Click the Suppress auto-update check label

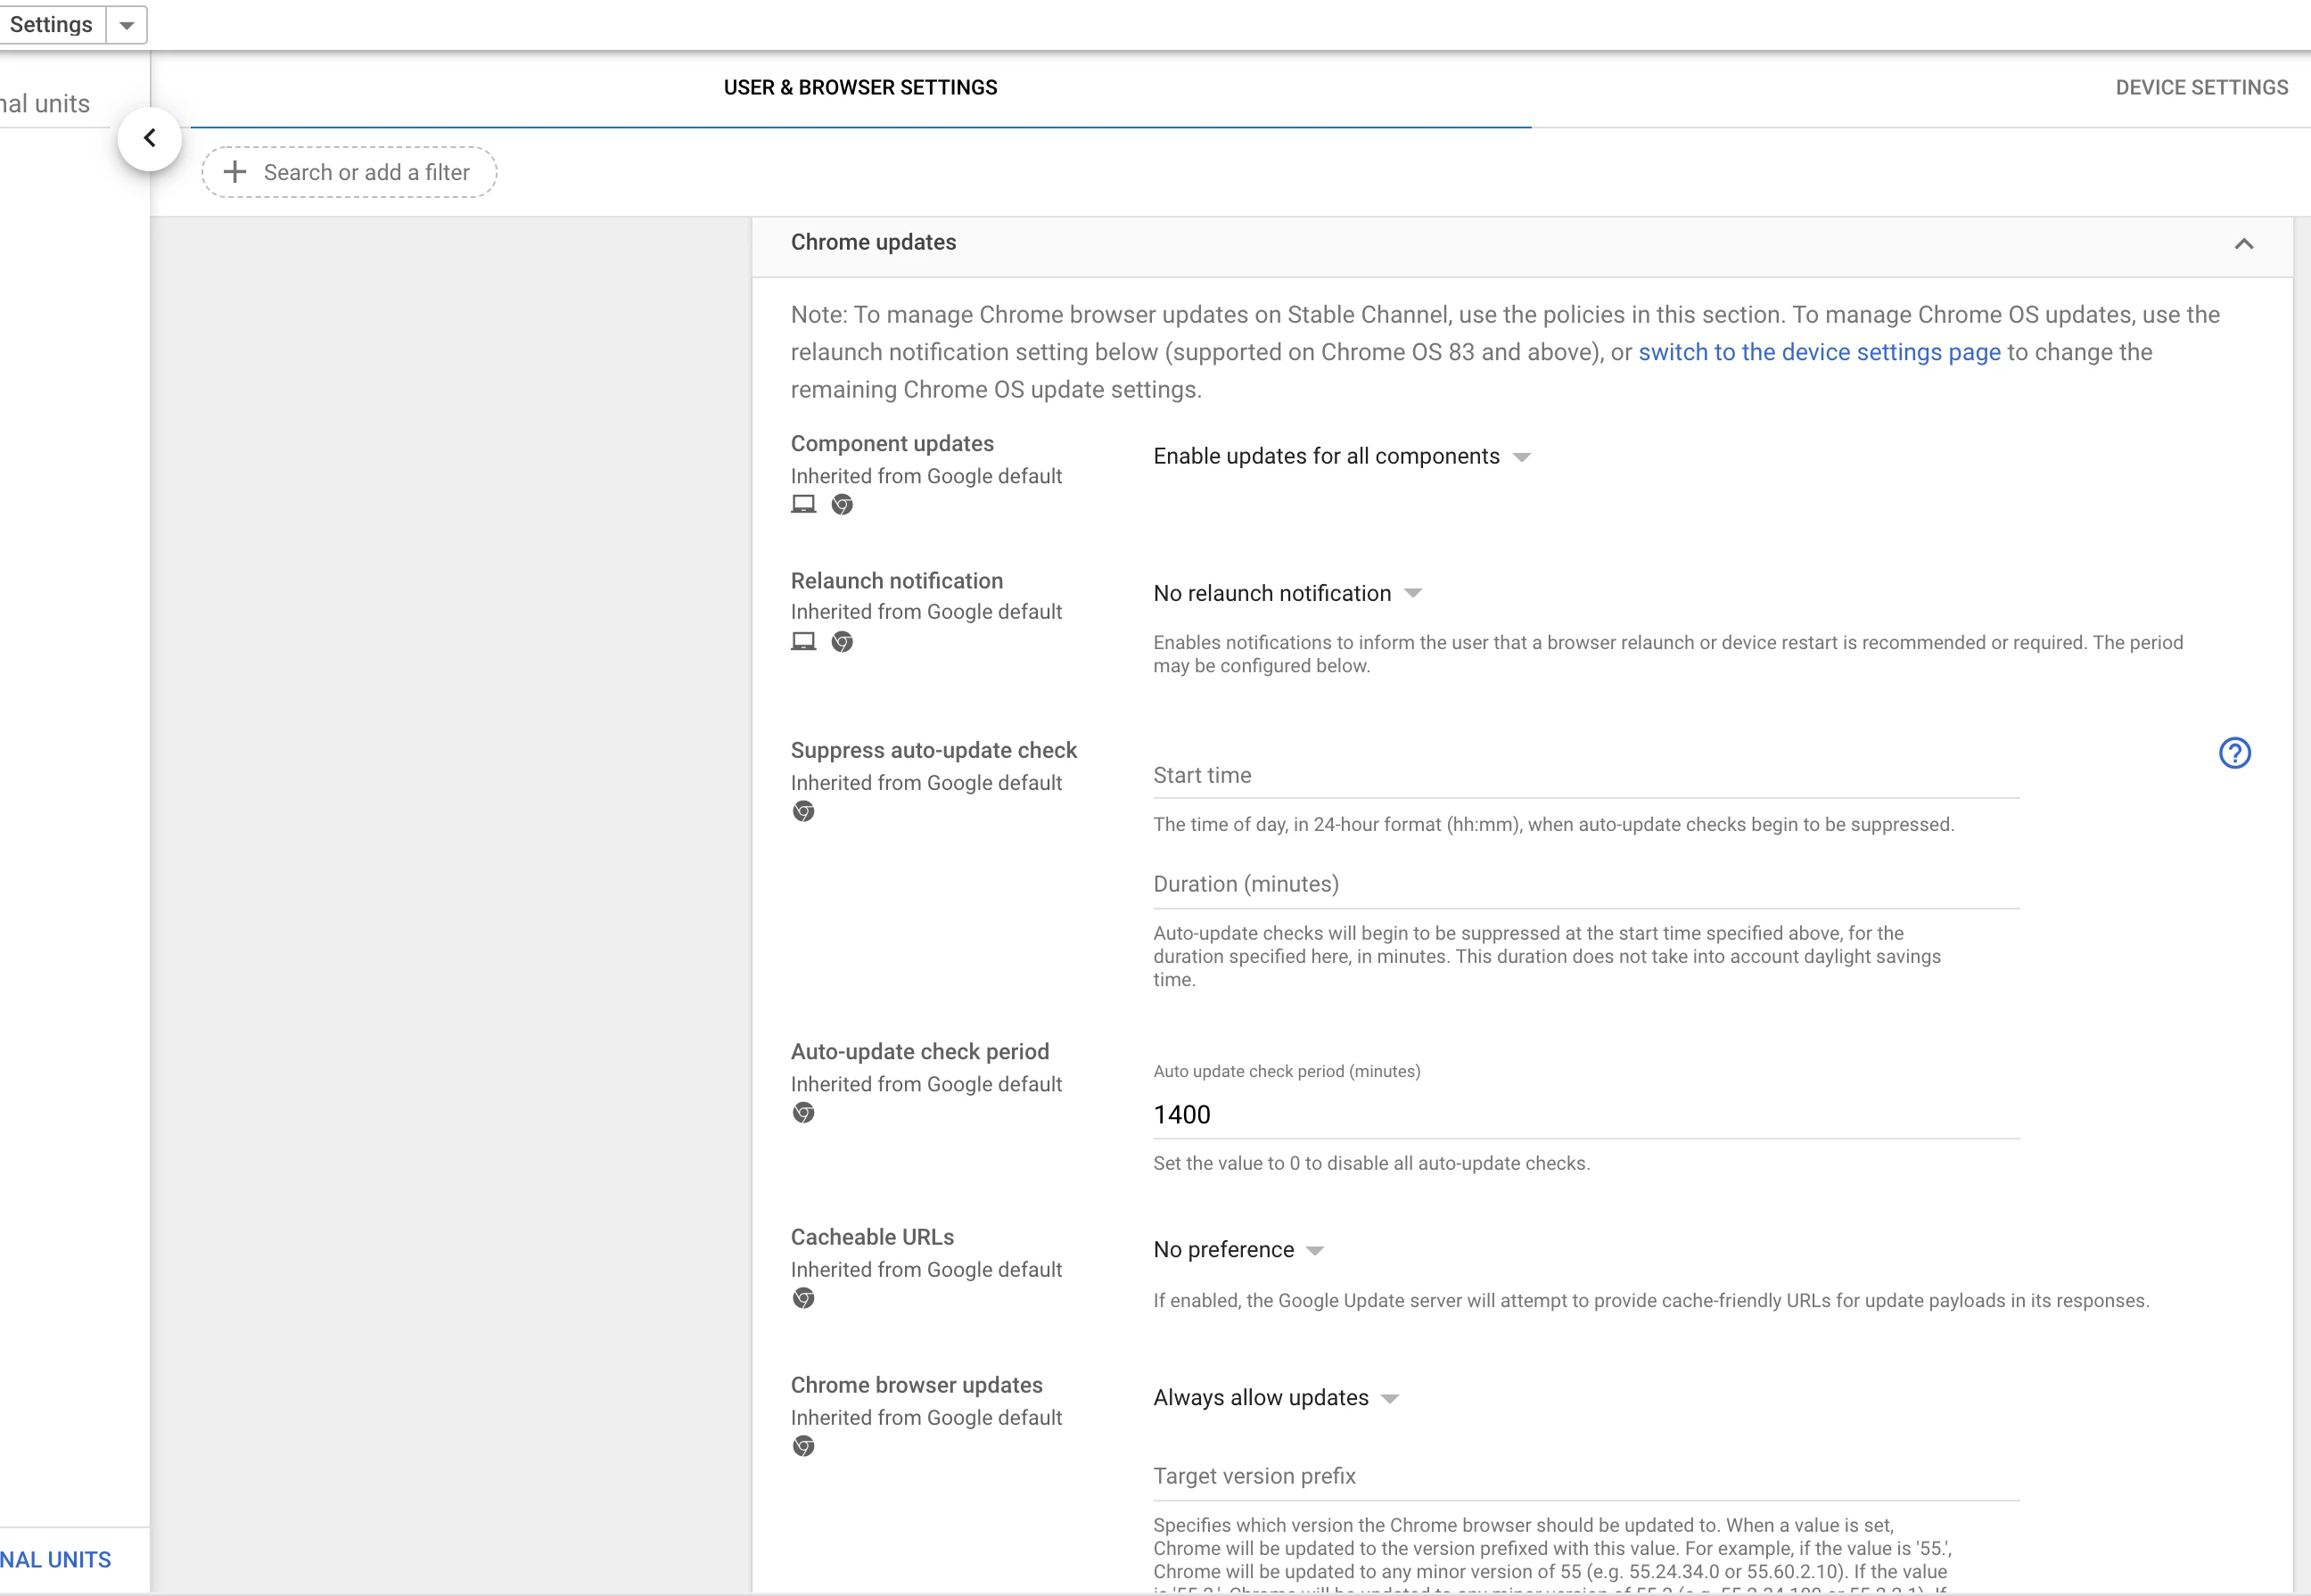pyautogui.click(x=934, y=750)
